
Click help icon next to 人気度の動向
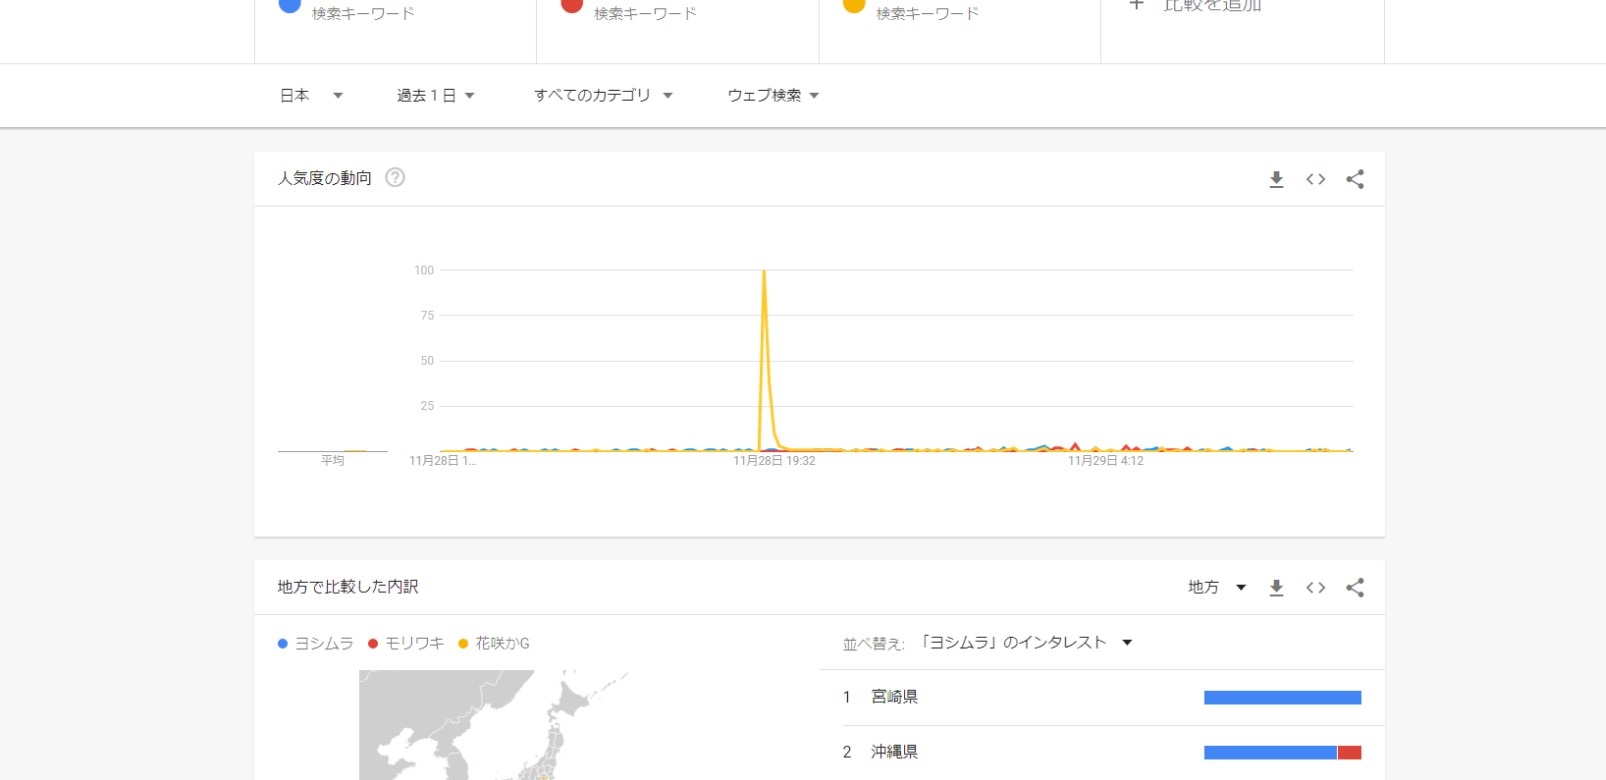point(395,178)
